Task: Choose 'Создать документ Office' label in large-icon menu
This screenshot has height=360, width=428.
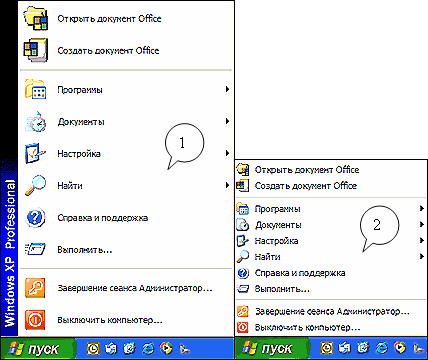Action: [108, 51]
